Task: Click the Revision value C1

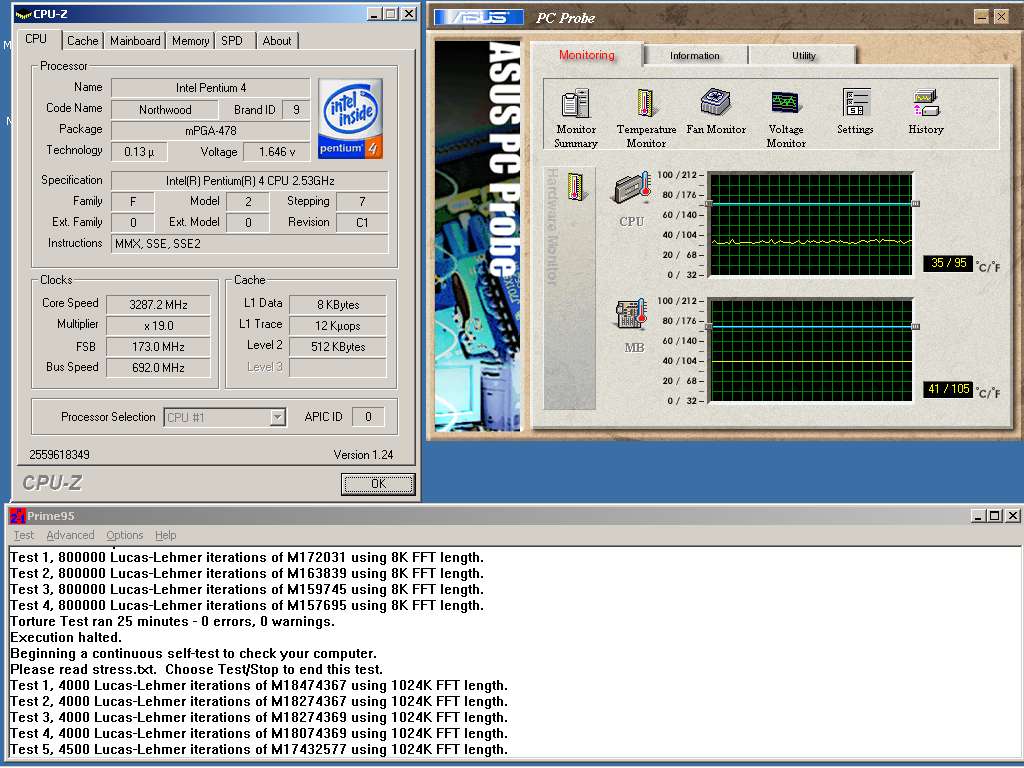Action: pos(362,223)
